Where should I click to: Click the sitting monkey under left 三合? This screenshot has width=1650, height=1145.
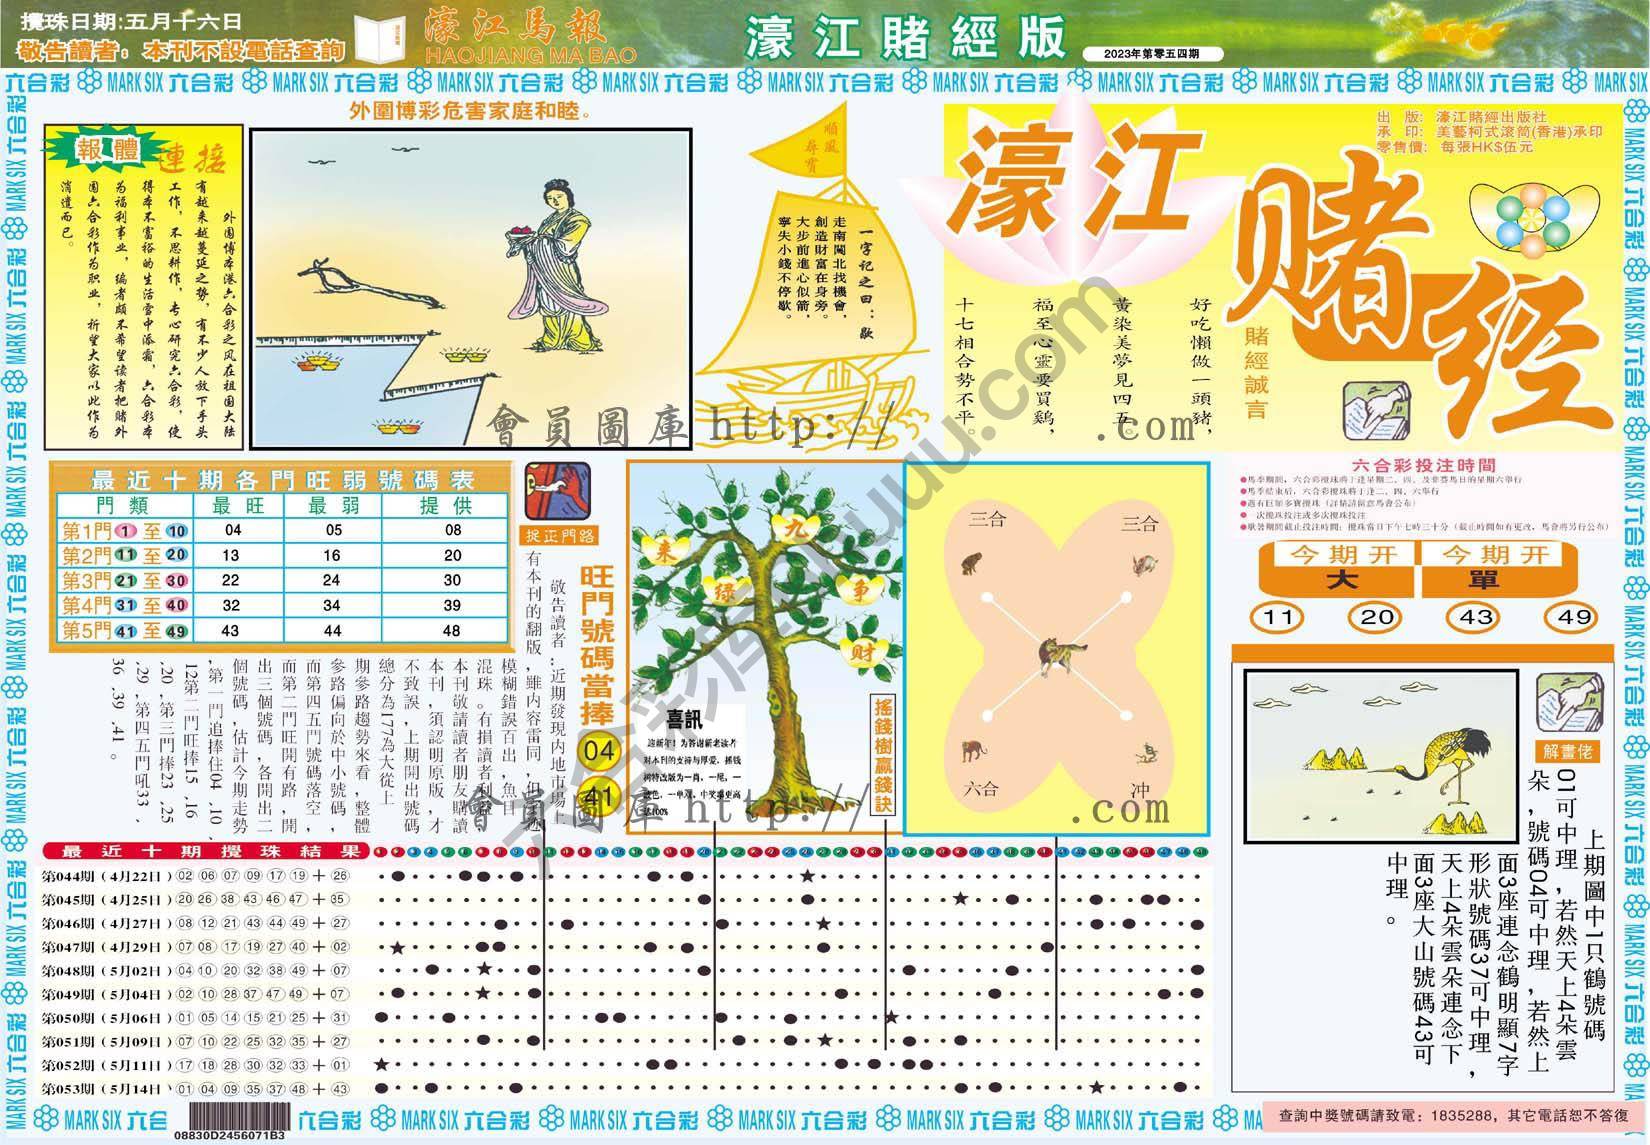971,566
